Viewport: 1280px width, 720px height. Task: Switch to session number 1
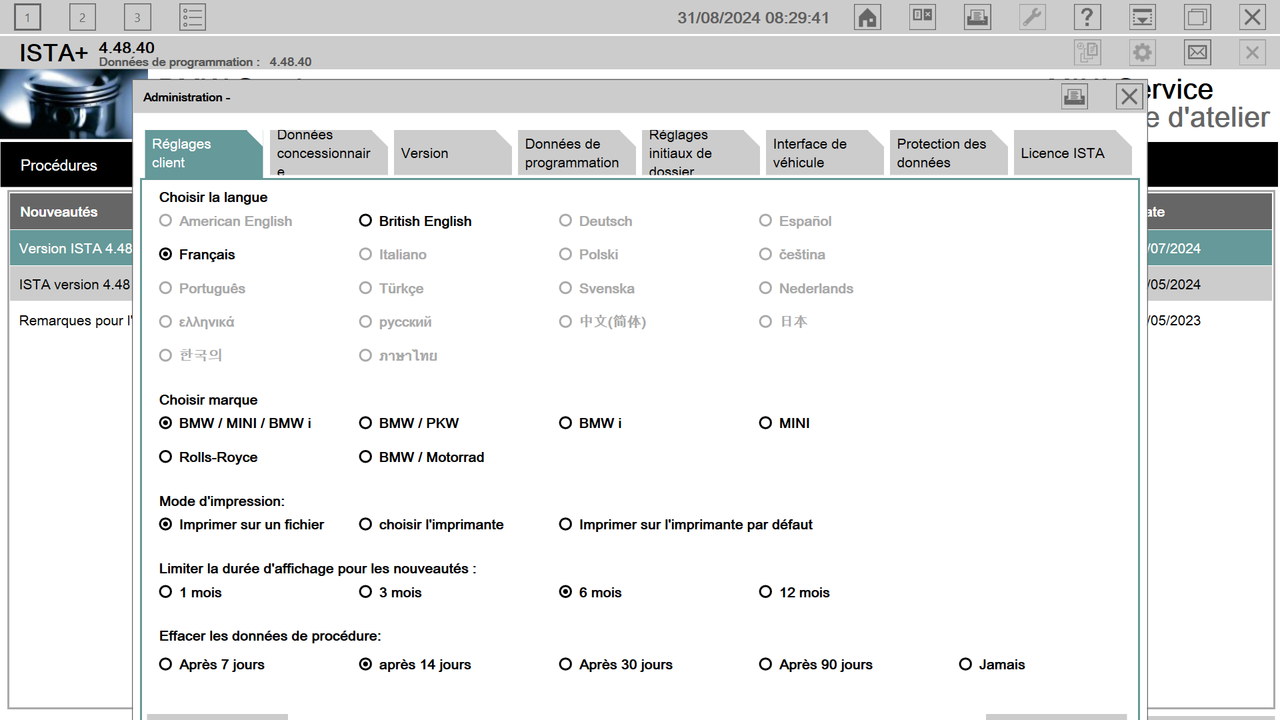coord(28,17)
